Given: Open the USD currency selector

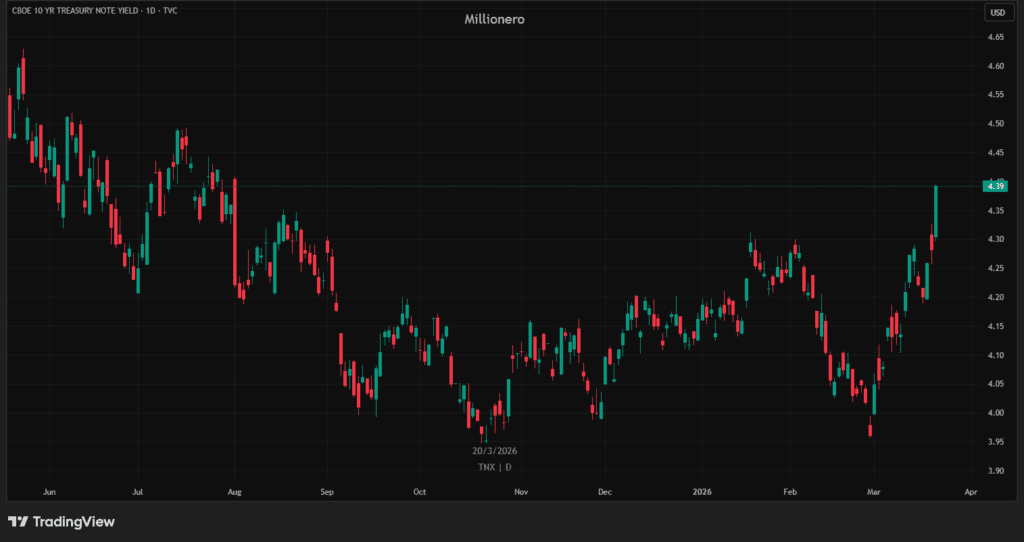Looking at the screenshot, I should [x=996, y=12].
